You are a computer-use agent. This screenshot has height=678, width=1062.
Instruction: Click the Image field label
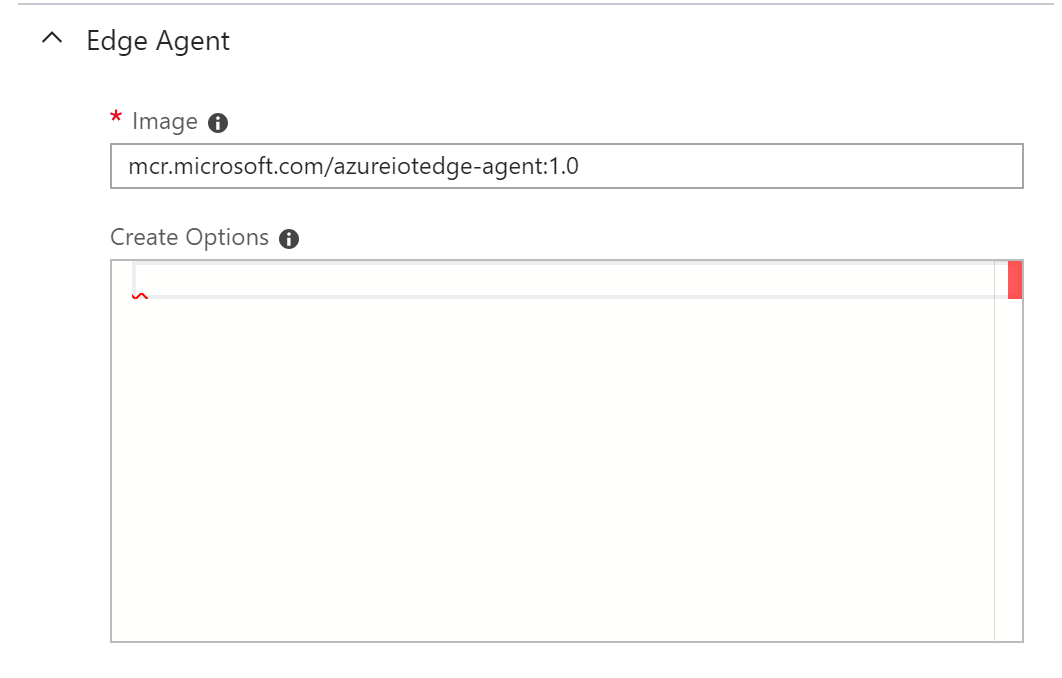(166, 121)
